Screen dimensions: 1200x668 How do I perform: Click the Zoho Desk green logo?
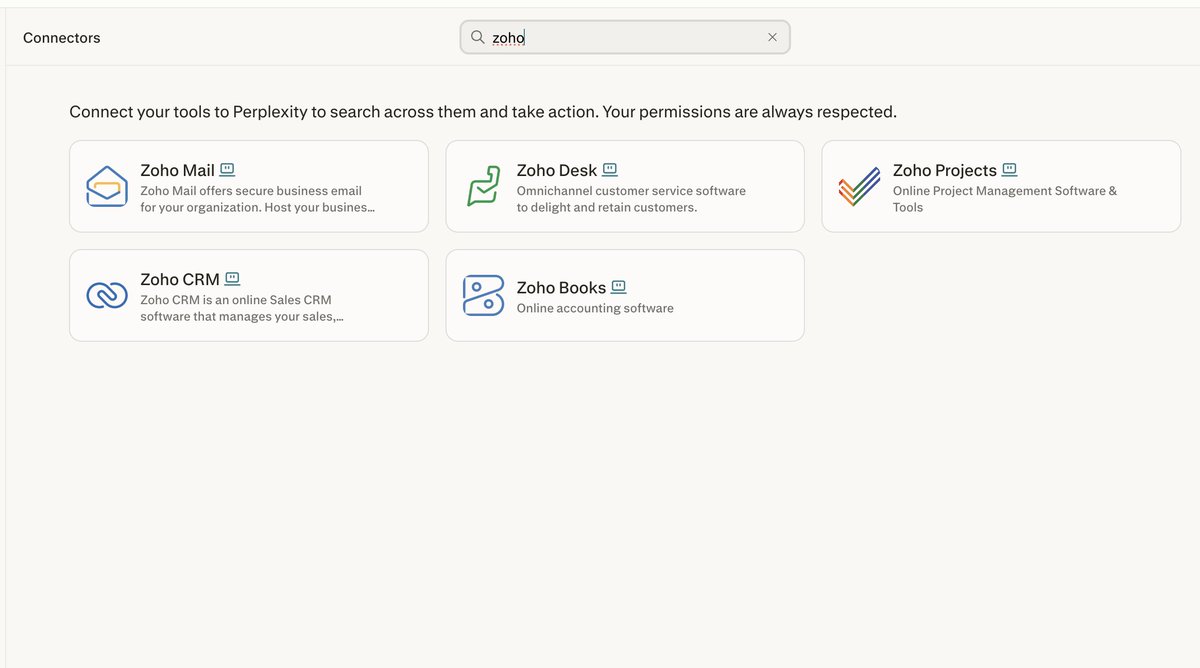pos(483,187)
